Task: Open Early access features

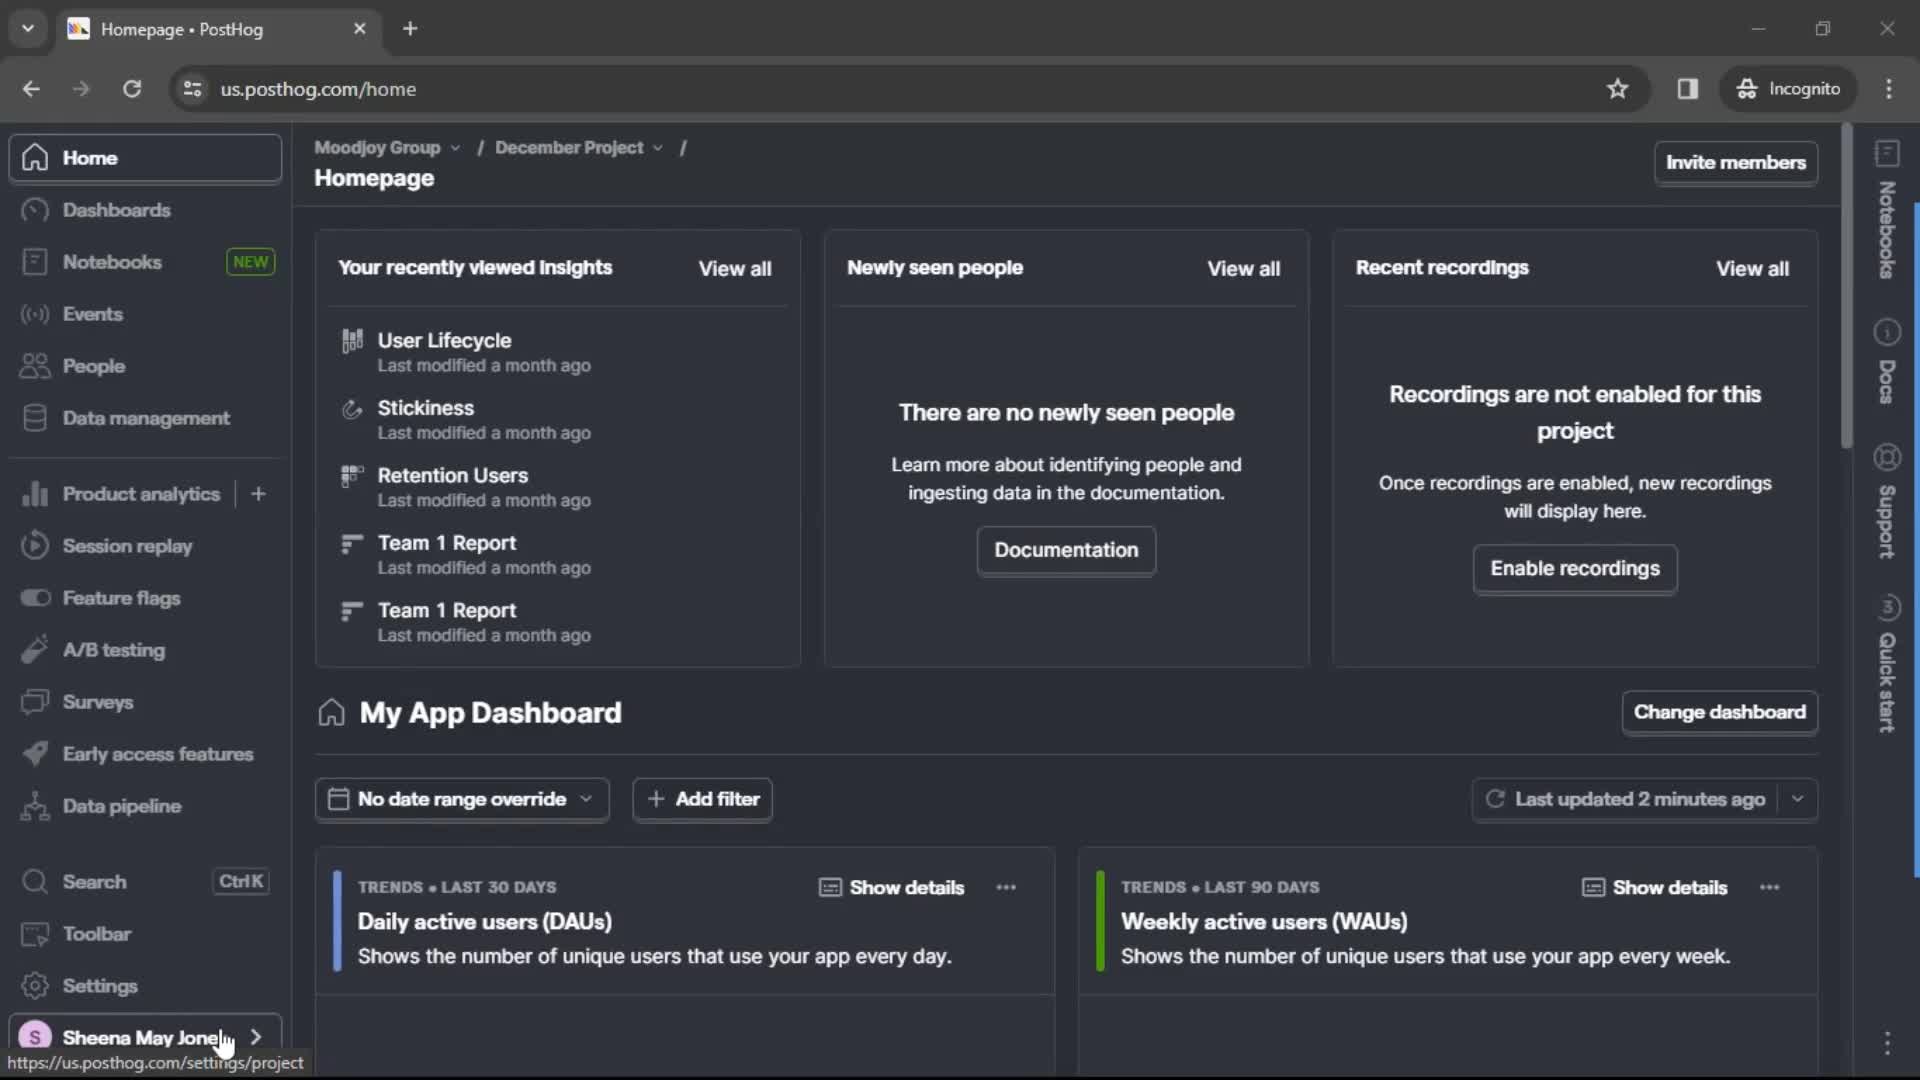Action: 145,754
